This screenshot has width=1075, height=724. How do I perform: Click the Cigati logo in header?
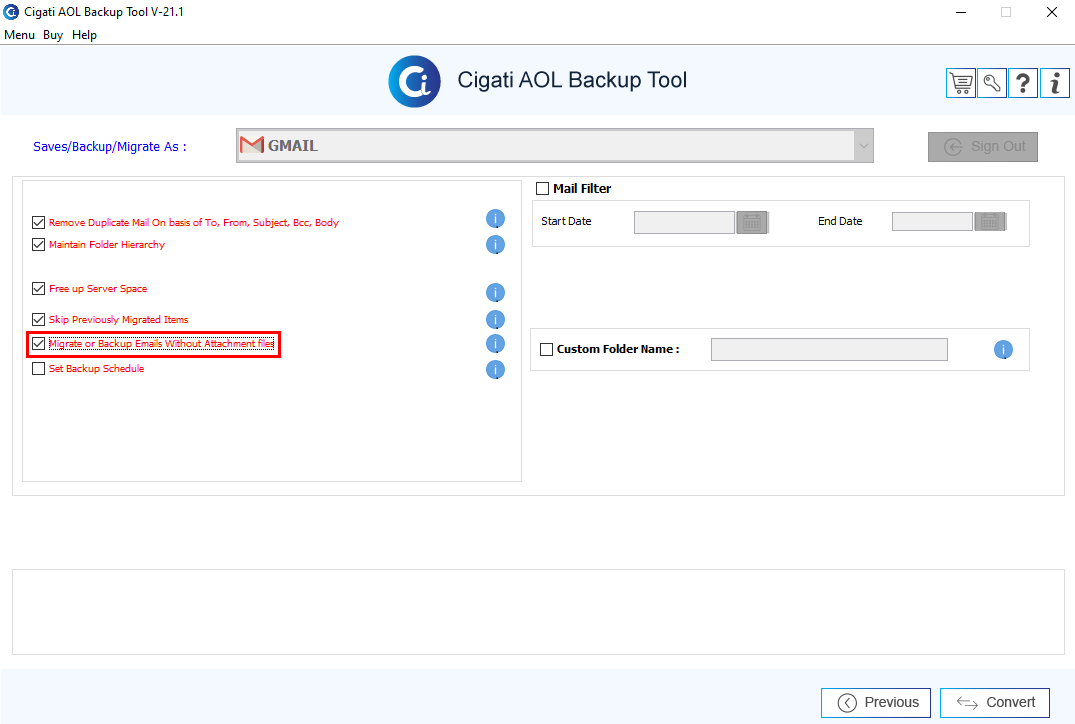pos(414,82)
